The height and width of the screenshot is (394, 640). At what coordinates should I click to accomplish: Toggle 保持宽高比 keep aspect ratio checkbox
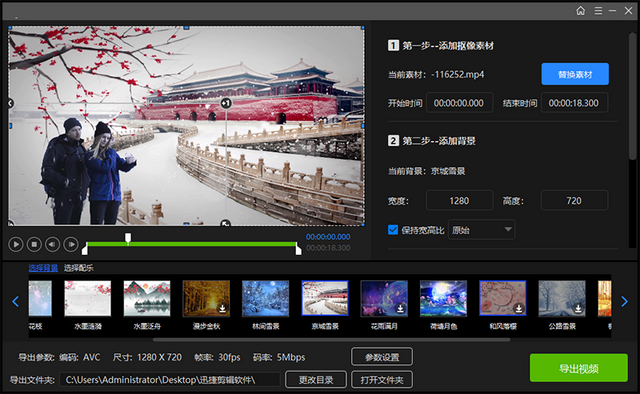point(393,230)
